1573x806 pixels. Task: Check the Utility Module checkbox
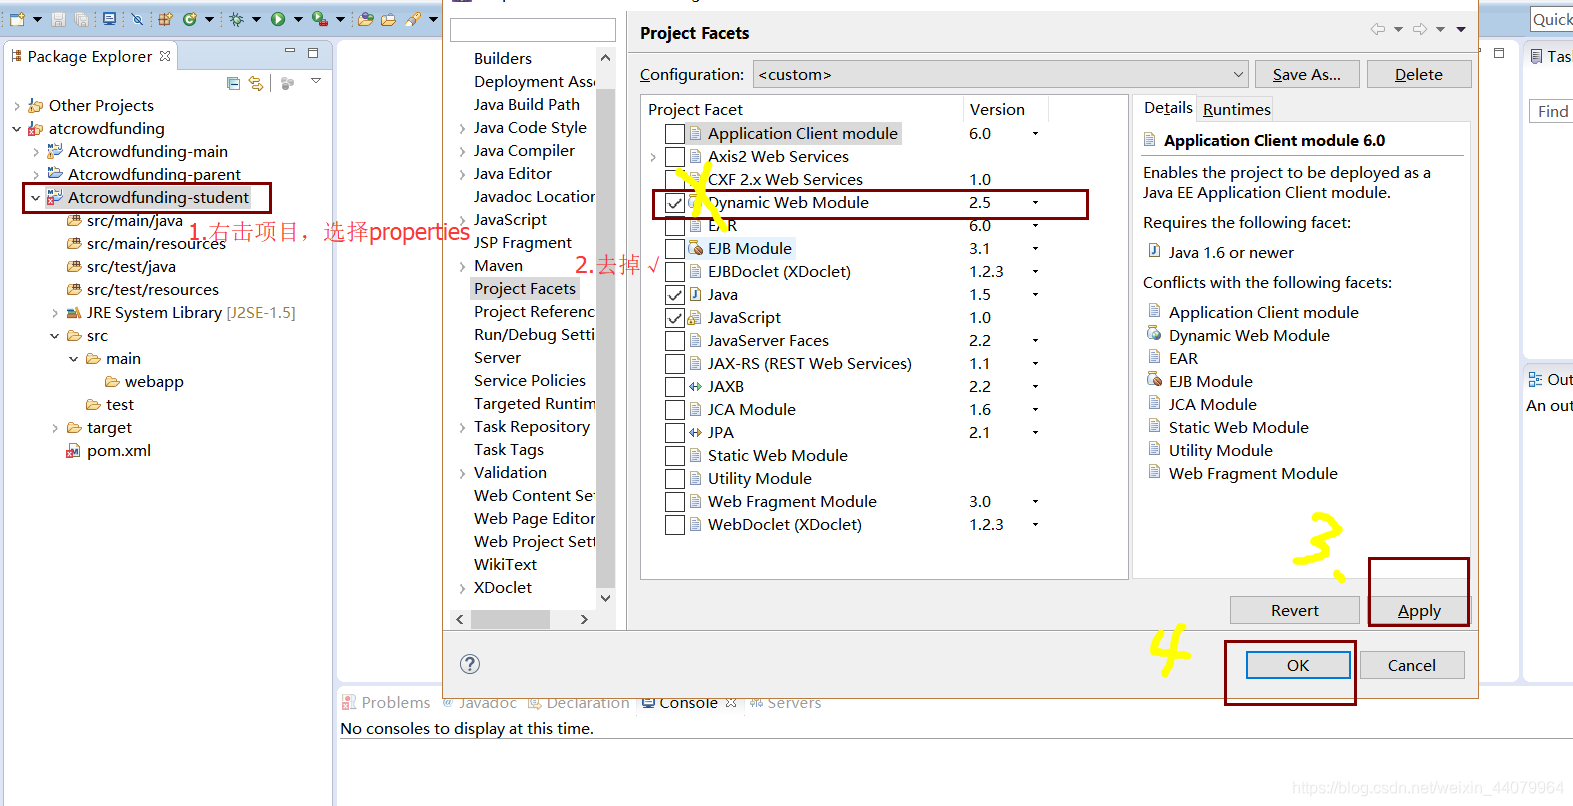(x=675, y=479)
